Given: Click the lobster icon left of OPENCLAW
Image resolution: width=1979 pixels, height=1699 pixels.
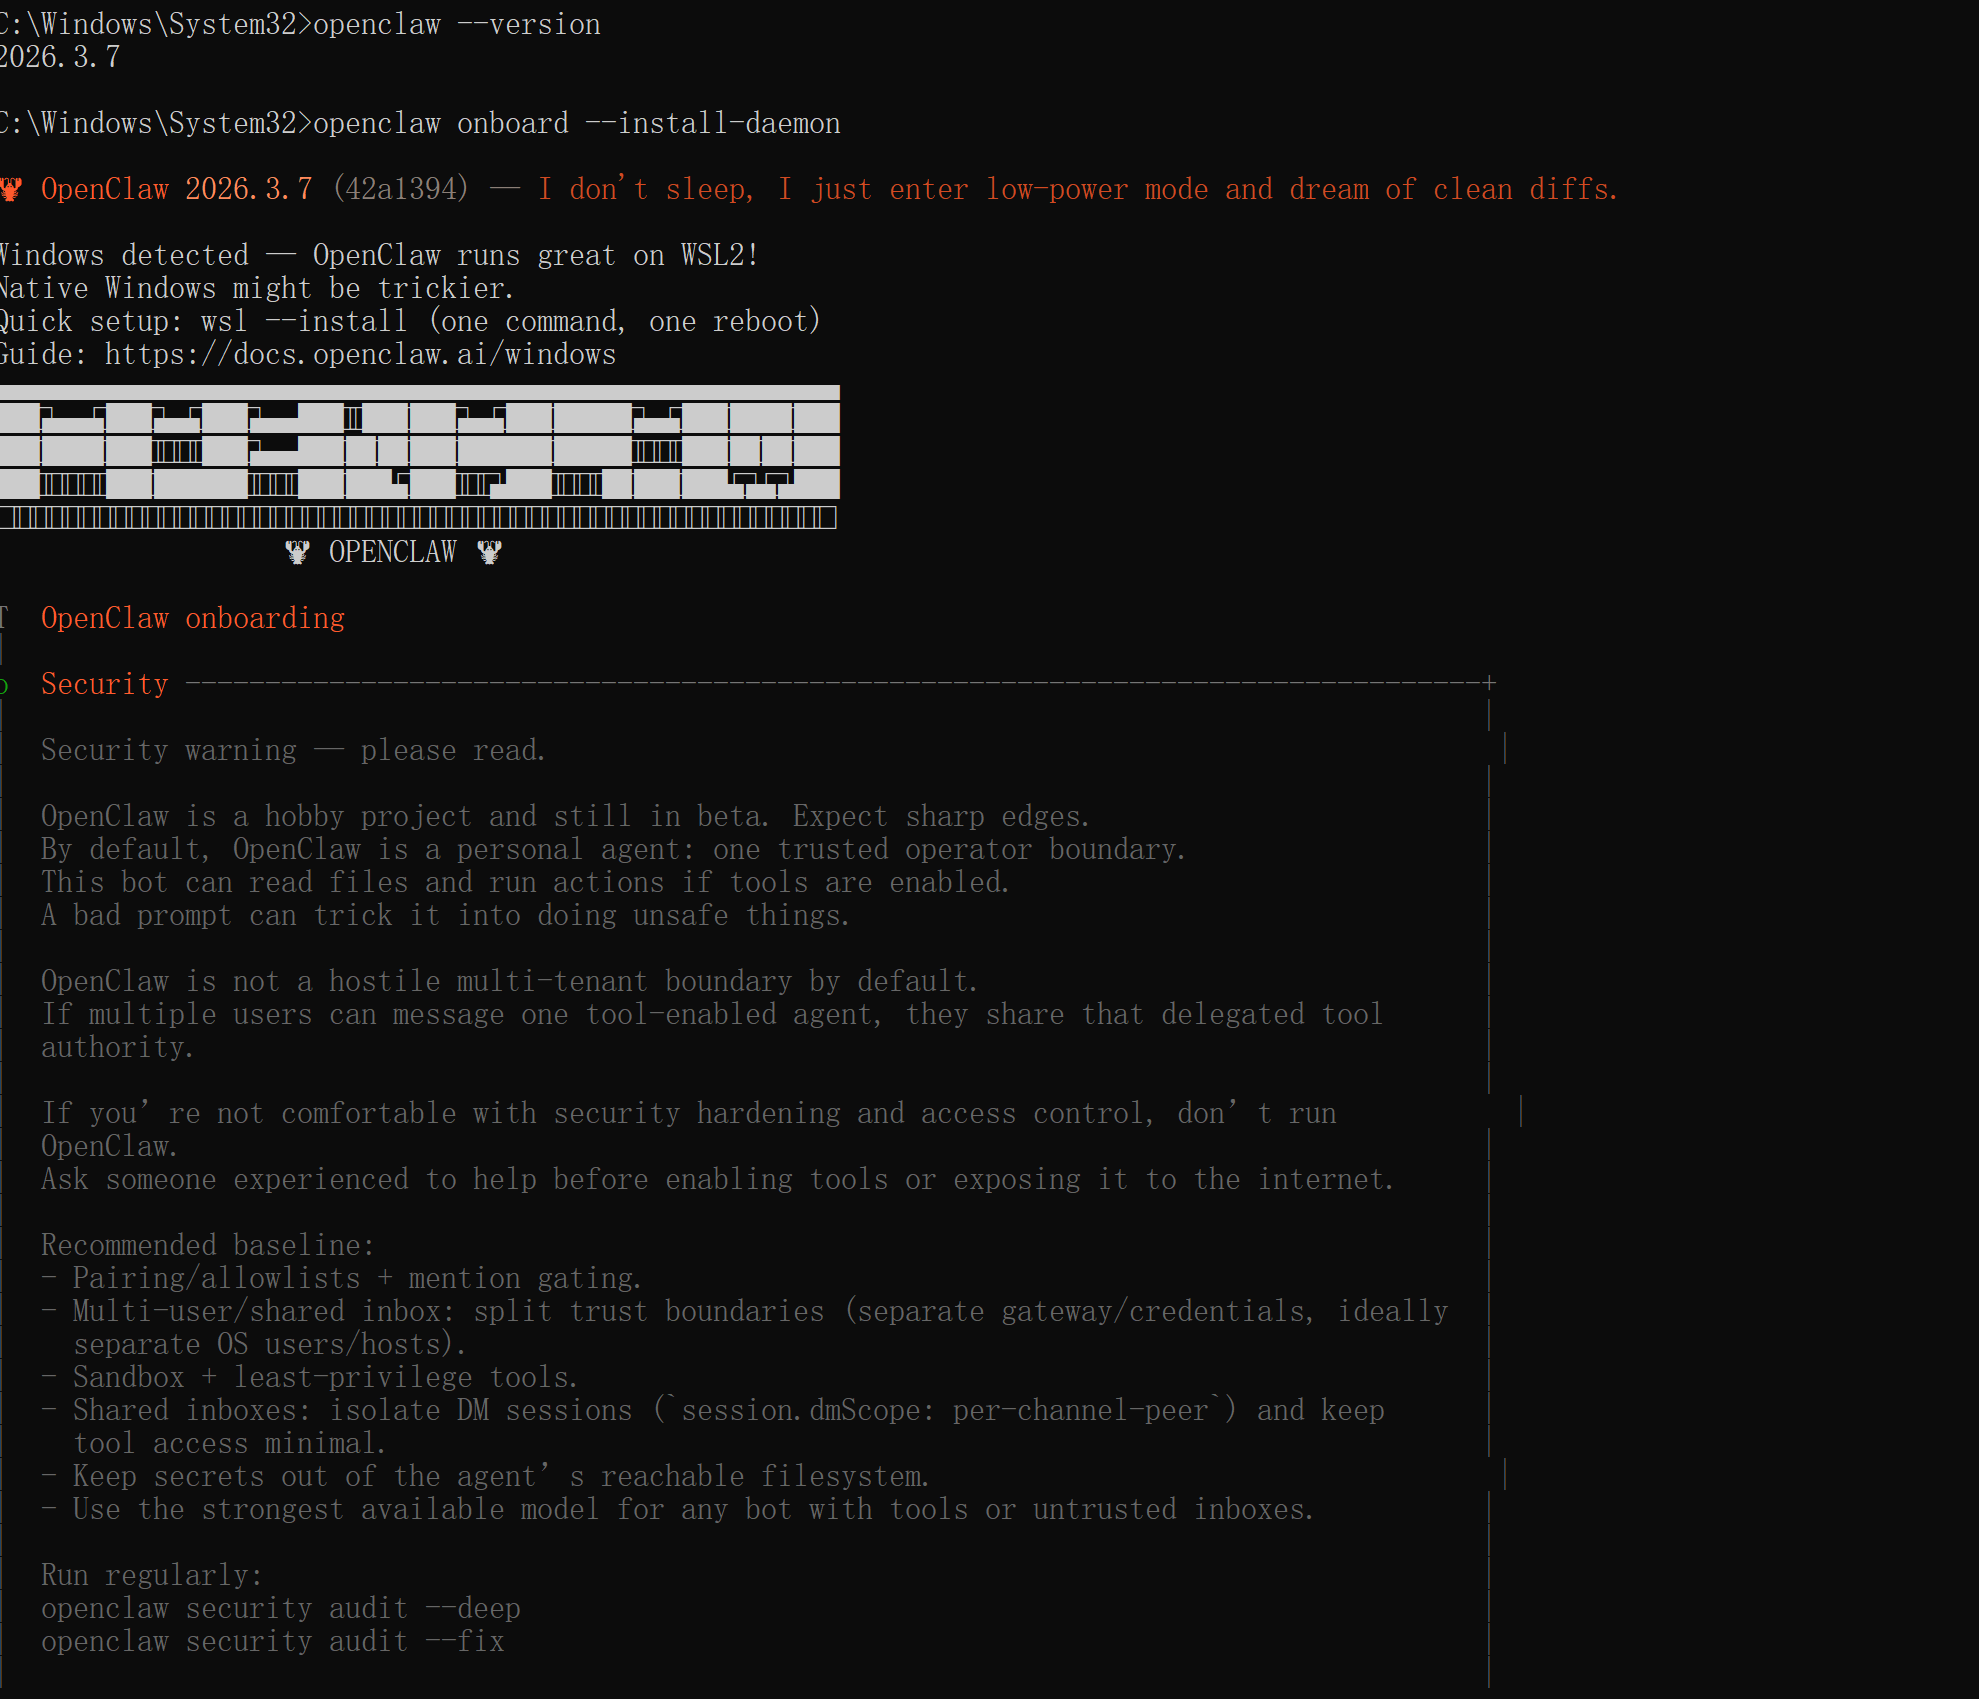Looking at the screenshot, I should coord(297,552).
